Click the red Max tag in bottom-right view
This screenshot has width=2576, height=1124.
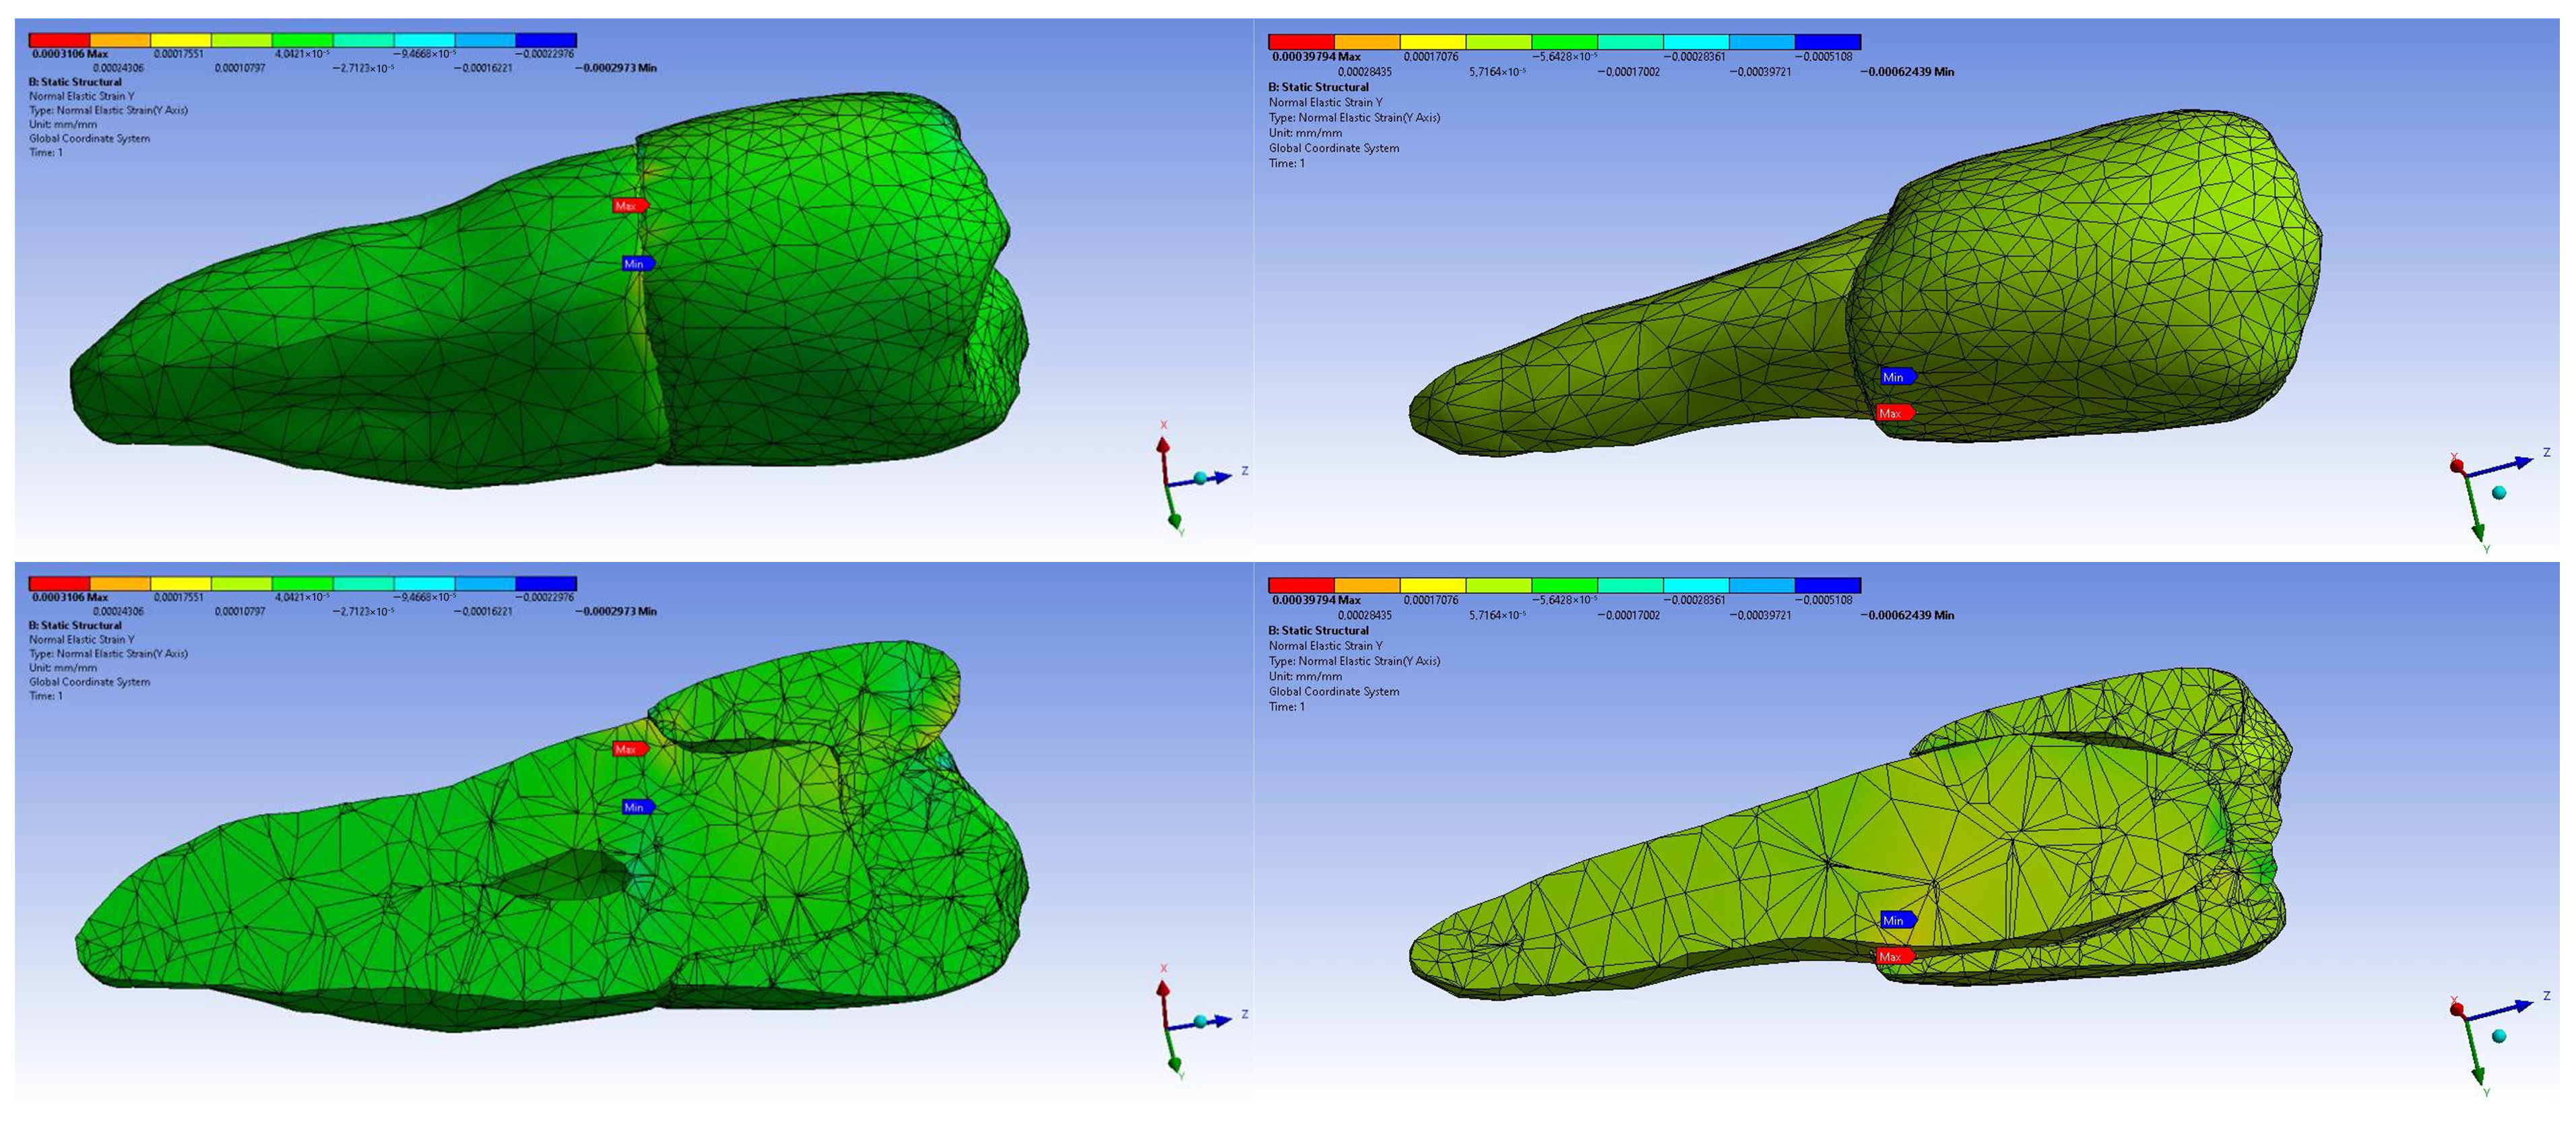coord(1895,956)
